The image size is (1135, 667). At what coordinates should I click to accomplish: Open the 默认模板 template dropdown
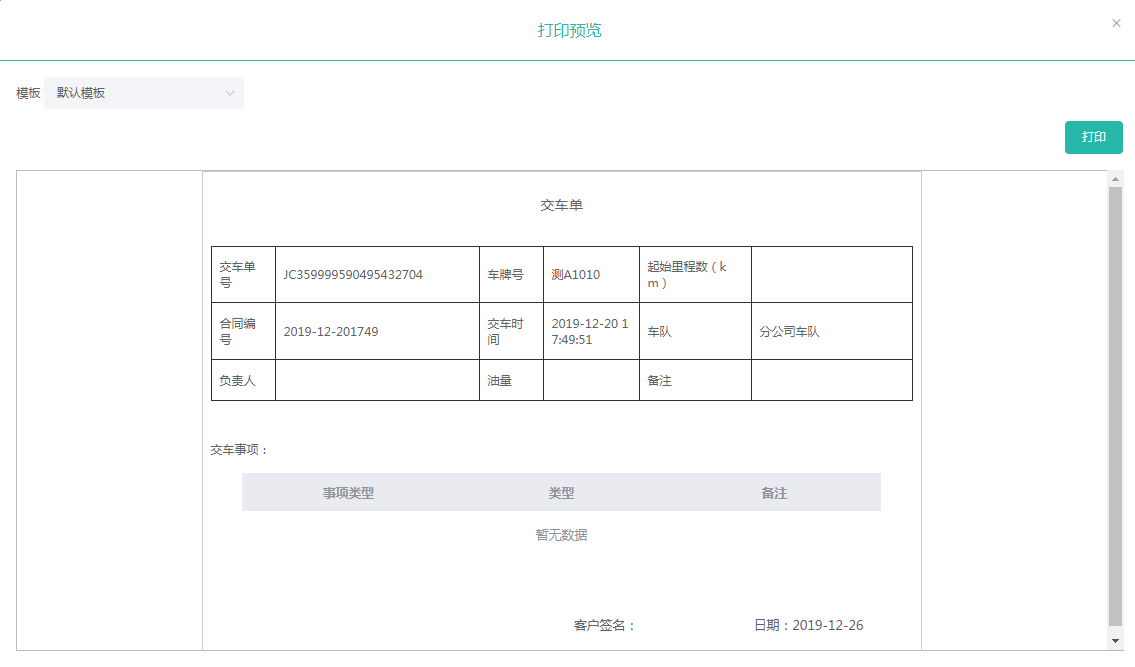(144, 93)
